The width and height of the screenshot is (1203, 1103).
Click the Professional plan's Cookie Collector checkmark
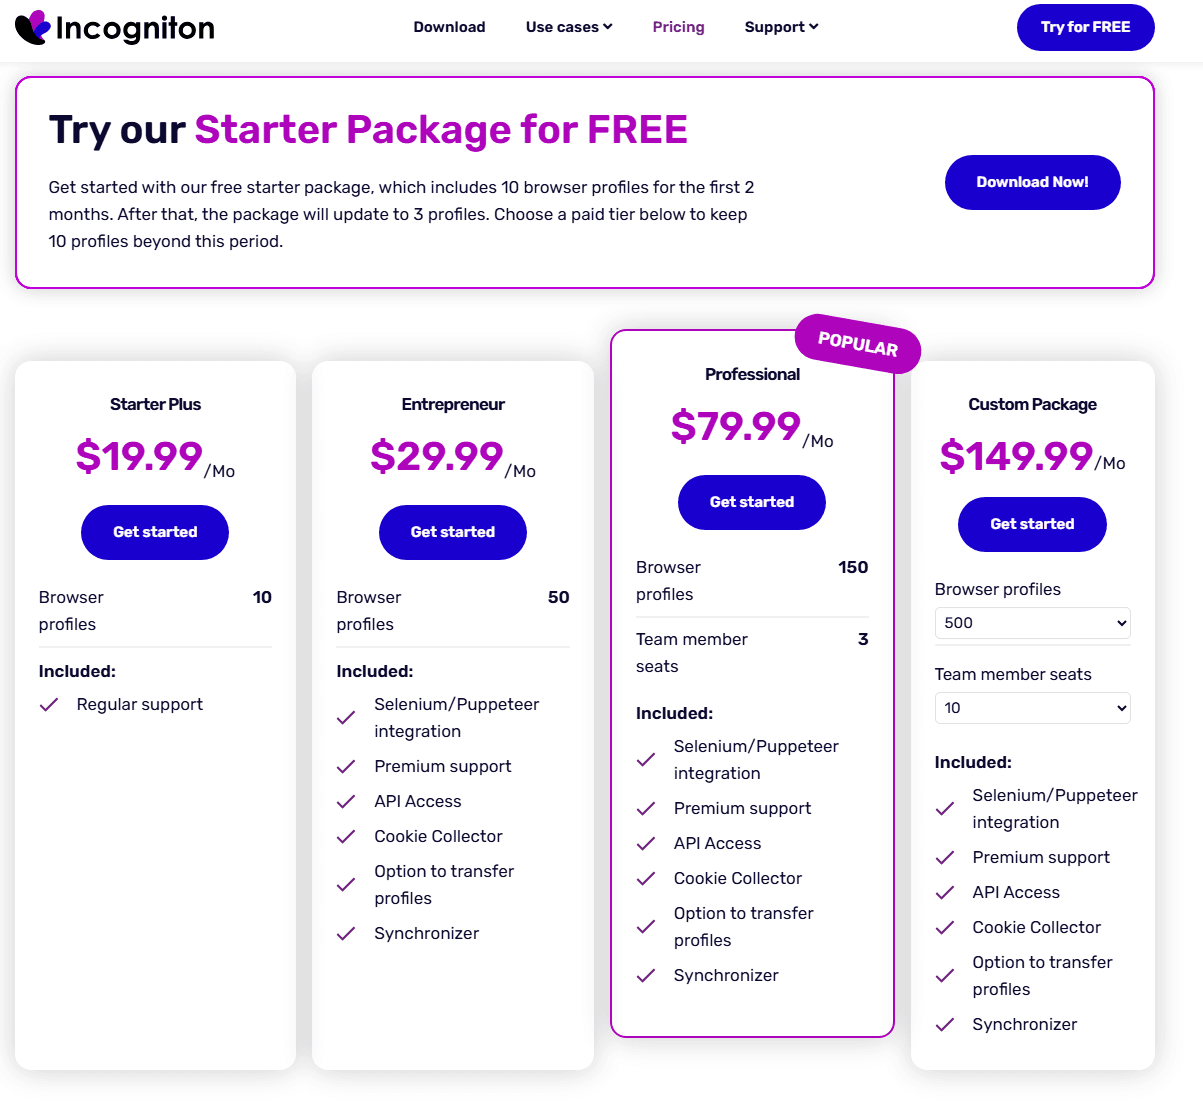646,879
